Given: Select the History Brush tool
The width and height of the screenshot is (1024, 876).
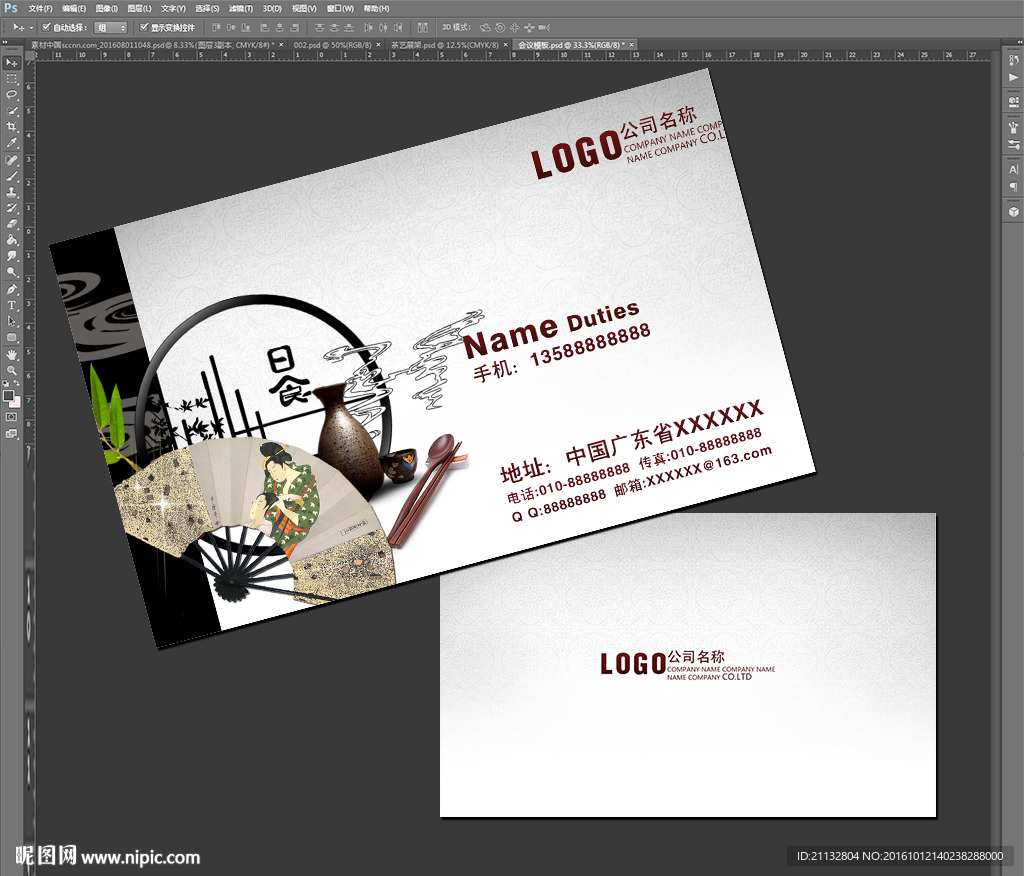Looking at the screenshot, I should (12, 208).
